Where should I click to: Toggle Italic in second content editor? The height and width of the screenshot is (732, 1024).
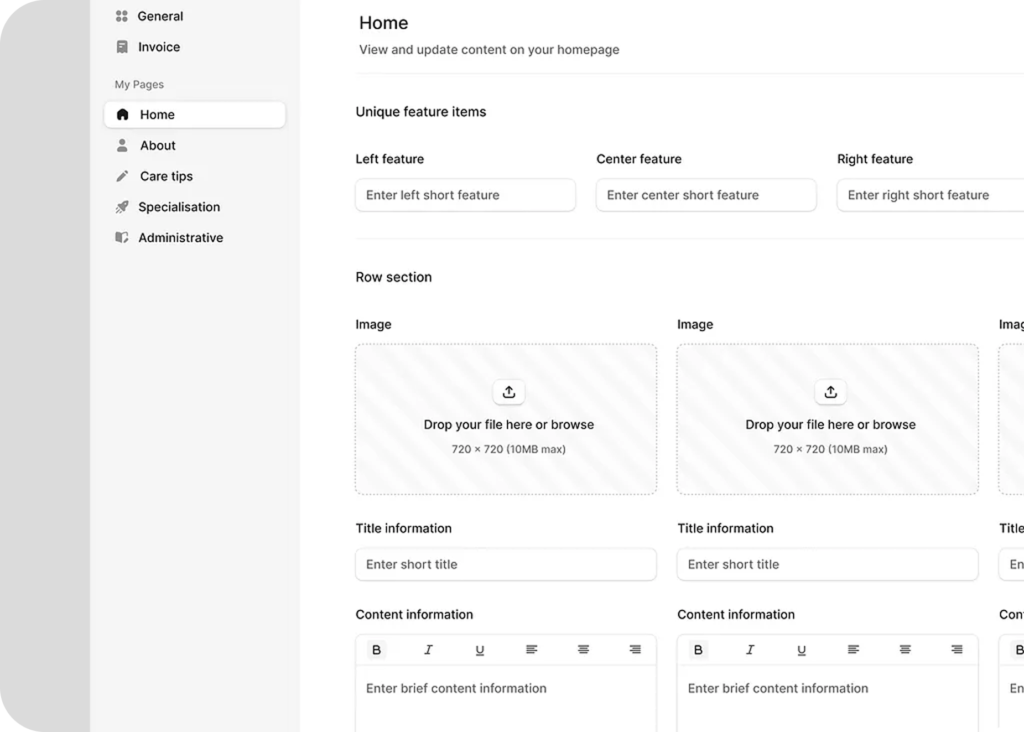750,650
